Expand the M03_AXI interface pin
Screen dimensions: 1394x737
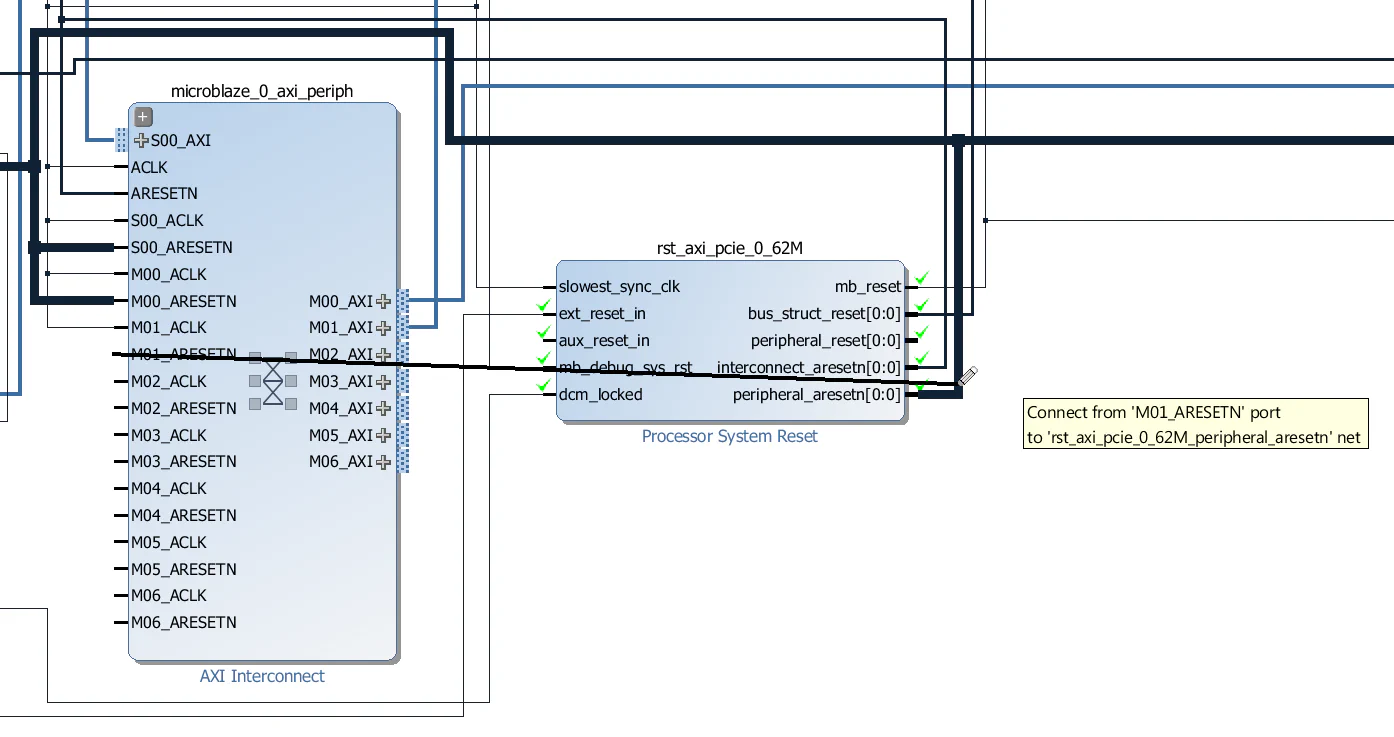coord(385,381)
